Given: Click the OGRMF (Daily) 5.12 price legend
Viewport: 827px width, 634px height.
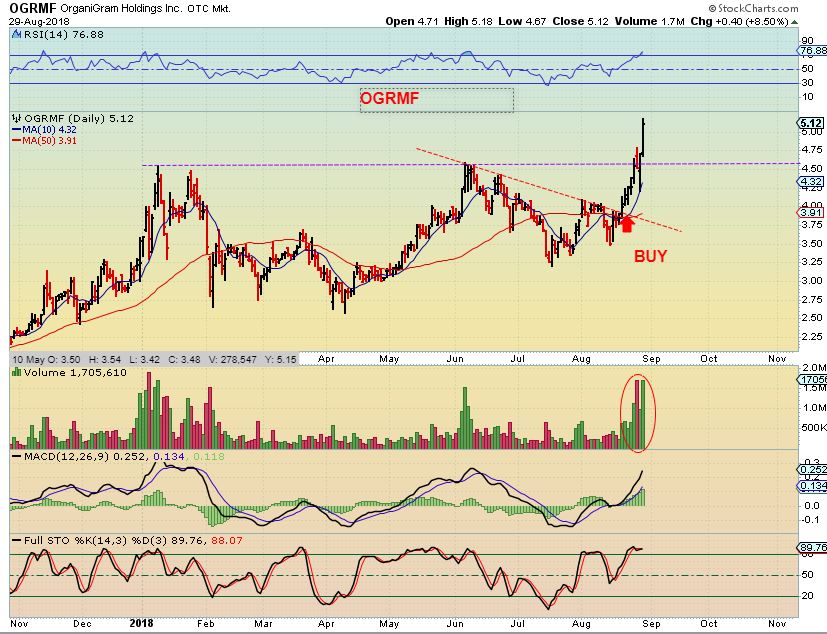Looking at the screenshot, I should (x=79, y=118).
